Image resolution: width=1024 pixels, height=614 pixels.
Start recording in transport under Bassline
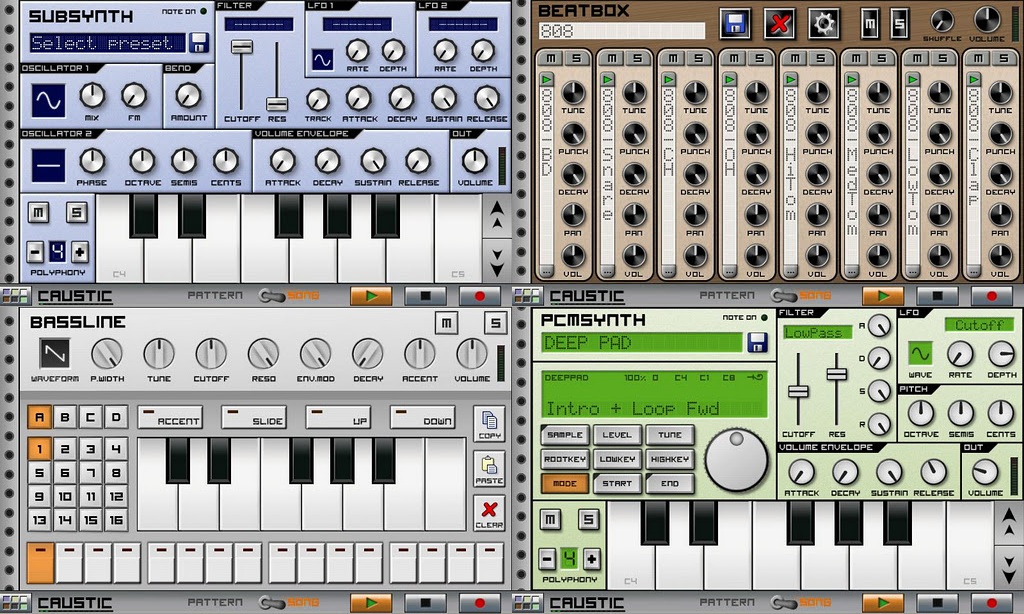(x=479, y=603)
